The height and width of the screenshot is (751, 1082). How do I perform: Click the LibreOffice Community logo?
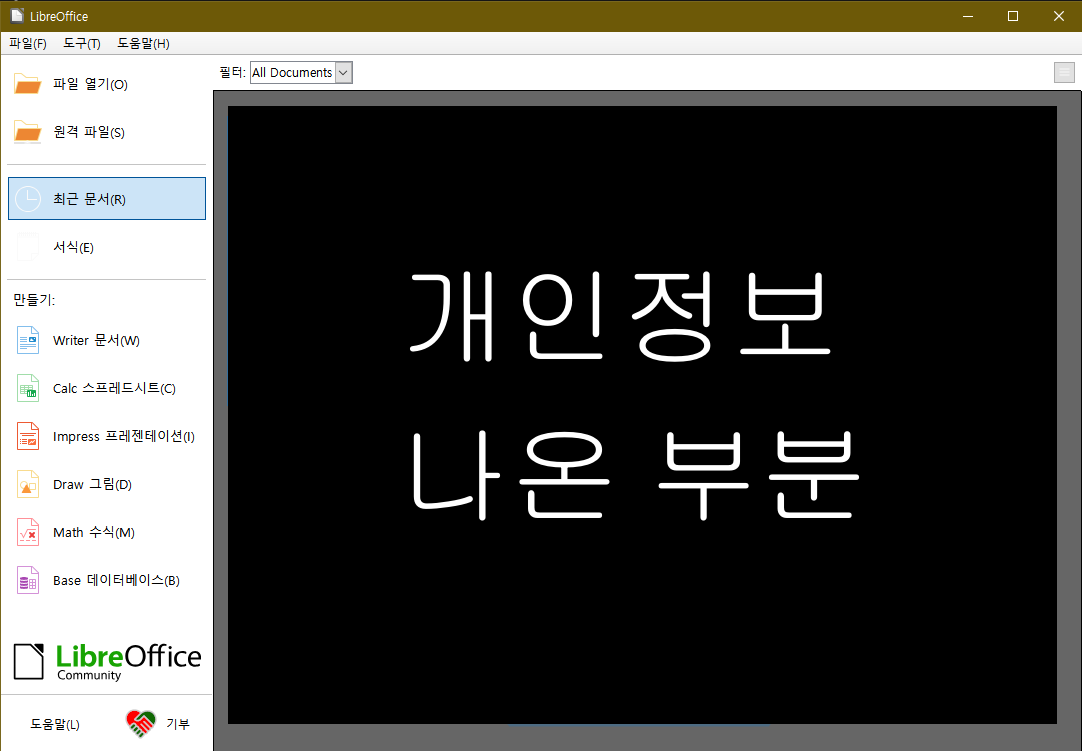click(107, 661)
